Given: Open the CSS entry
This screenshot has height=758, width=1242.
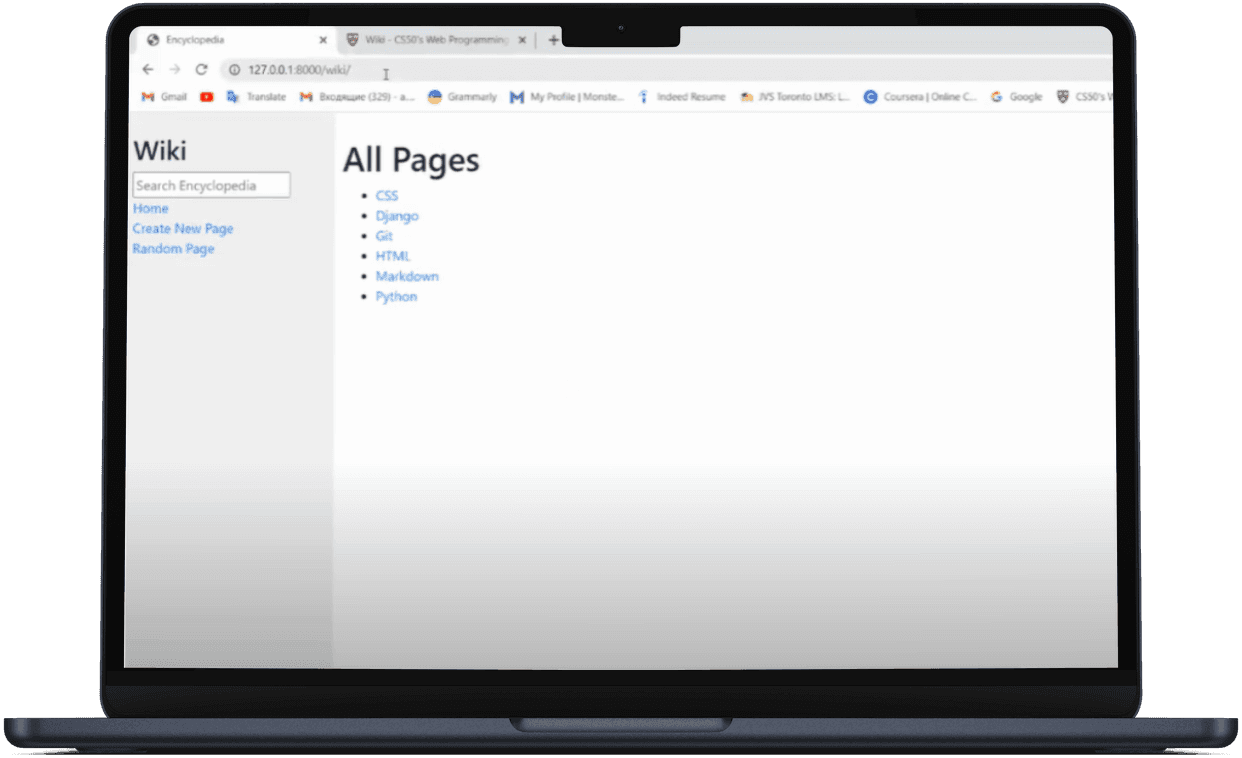Looking at the screenshot, I should tap(386, 195).
